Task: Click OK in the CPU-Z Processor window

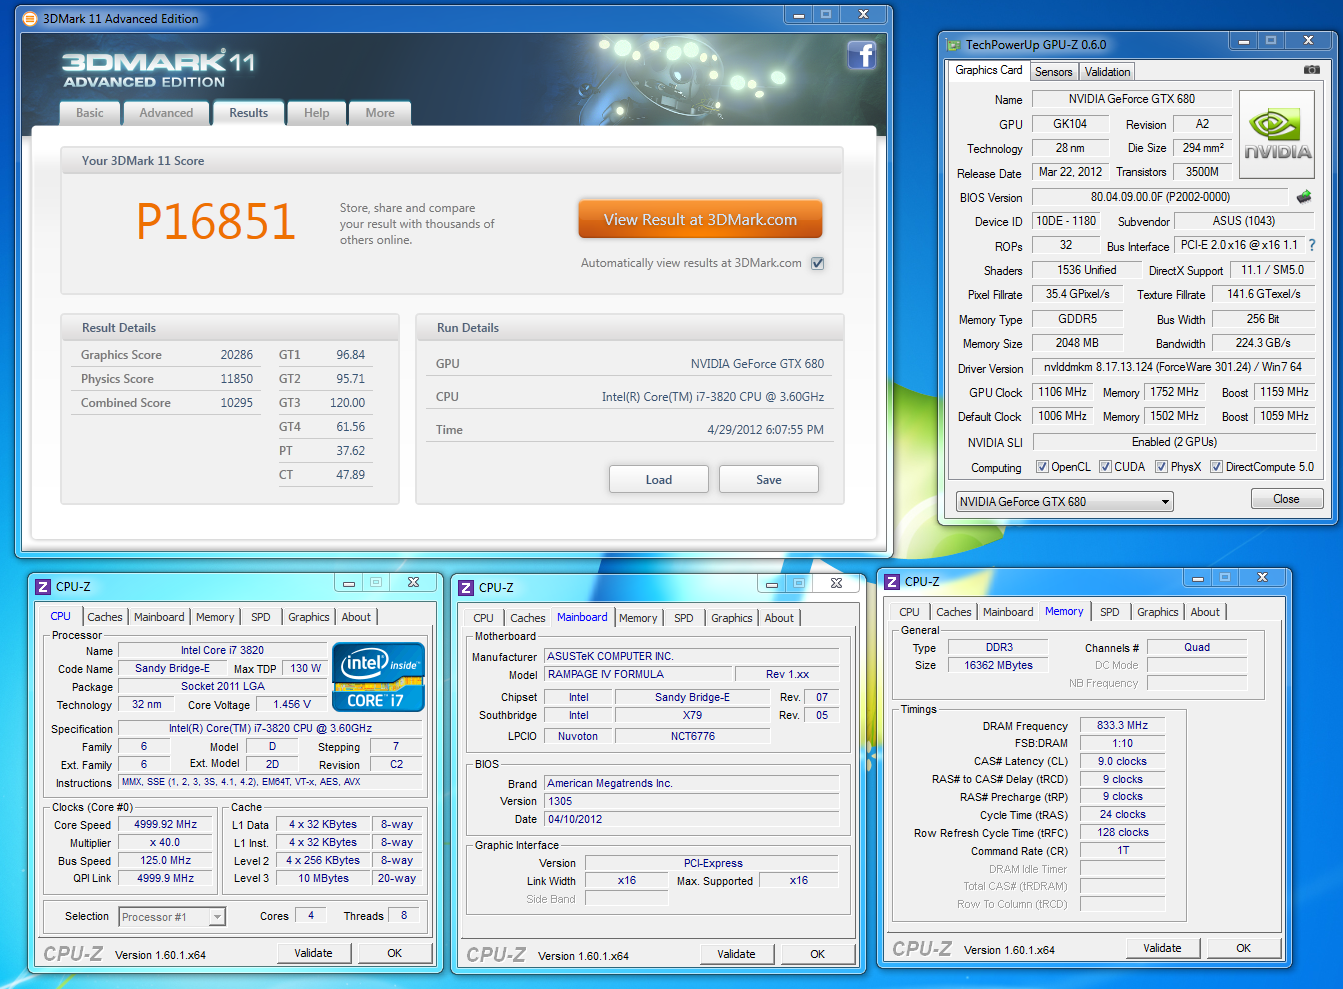Action: point(395,953)
